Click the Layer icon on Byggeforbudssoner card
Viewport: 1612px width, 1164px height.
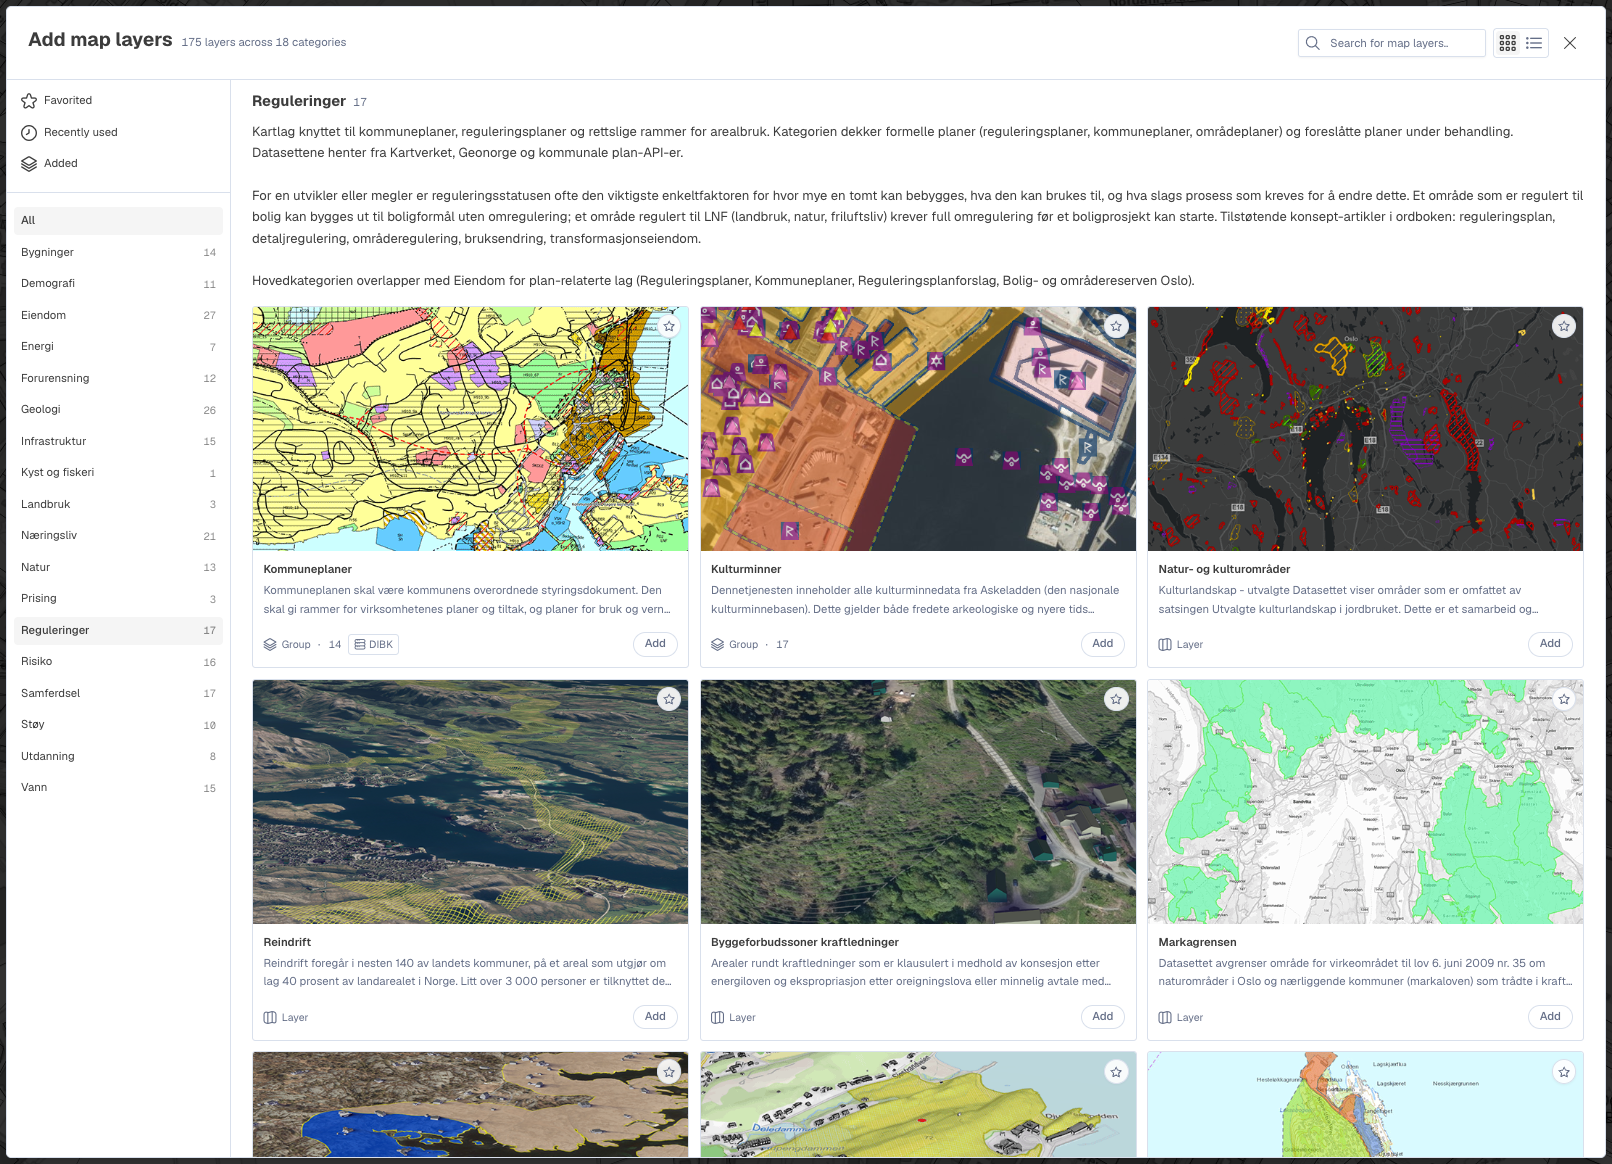click(x=717, y=1017)
